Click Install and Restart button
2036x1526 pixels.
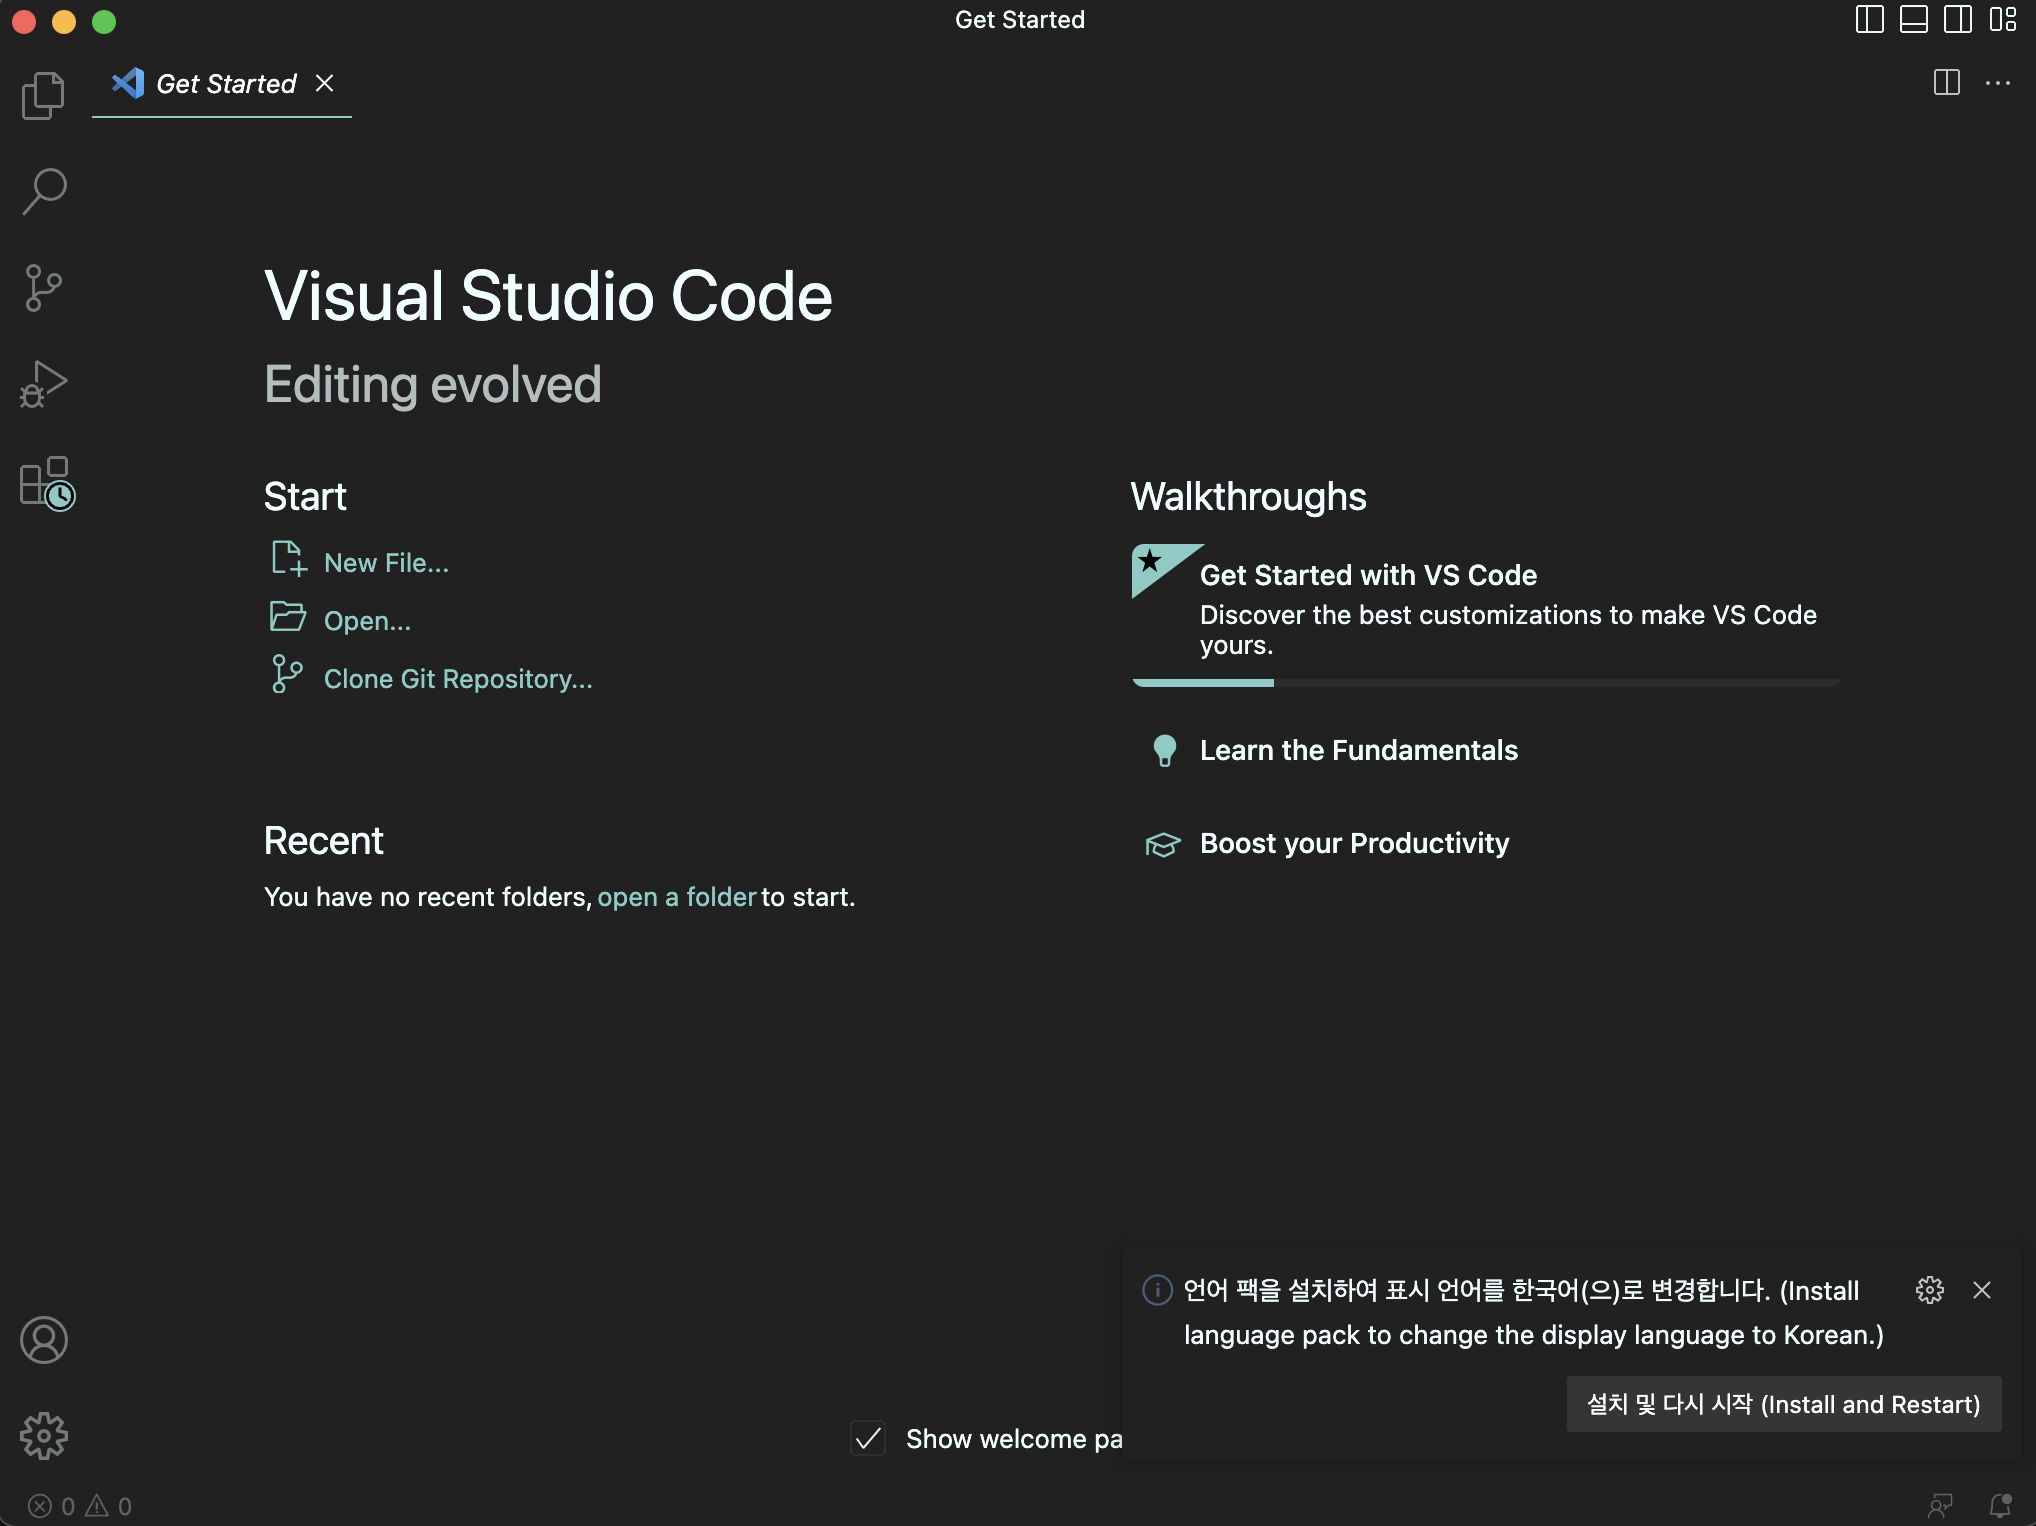[1783, 1404]
